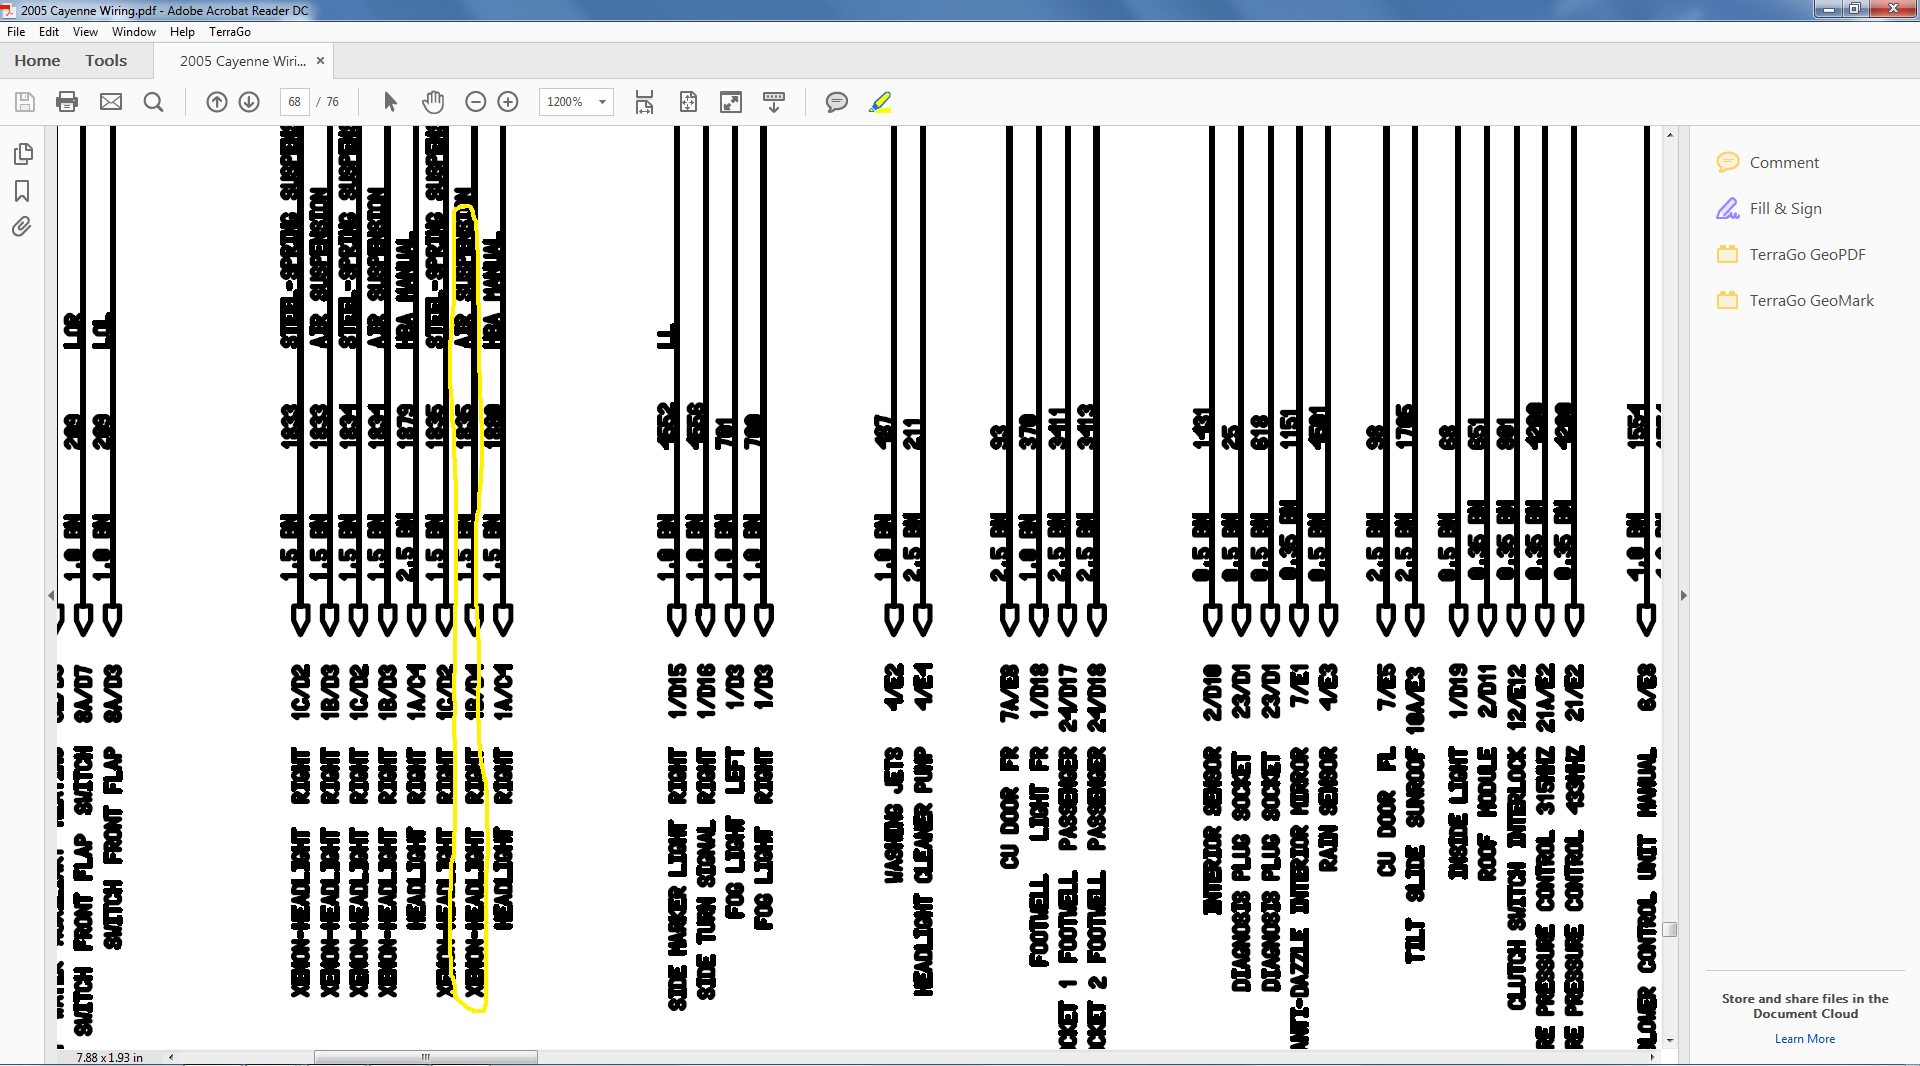
Task: Click the RAIN SENSOR wiring label
Action: click(1328, 810)
